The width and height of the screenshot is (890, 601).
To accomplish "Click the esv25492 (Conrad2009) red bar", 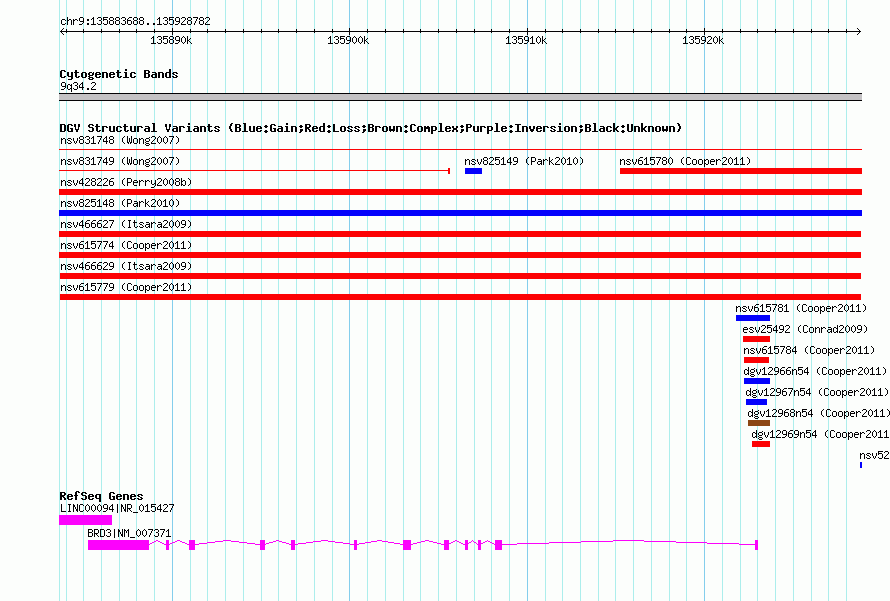I will click(x=756, y=339).
